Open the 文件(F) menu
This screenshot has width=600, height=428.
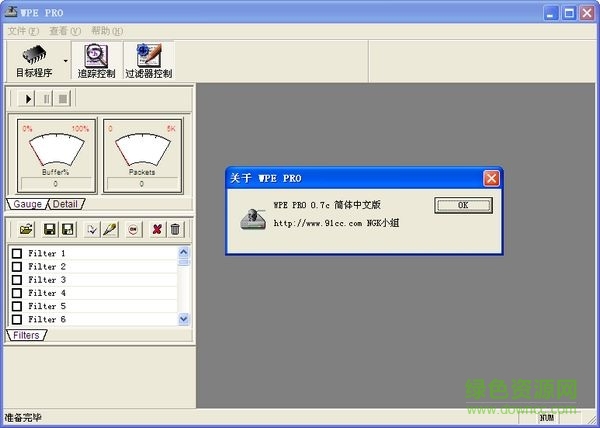pos(23,31)
